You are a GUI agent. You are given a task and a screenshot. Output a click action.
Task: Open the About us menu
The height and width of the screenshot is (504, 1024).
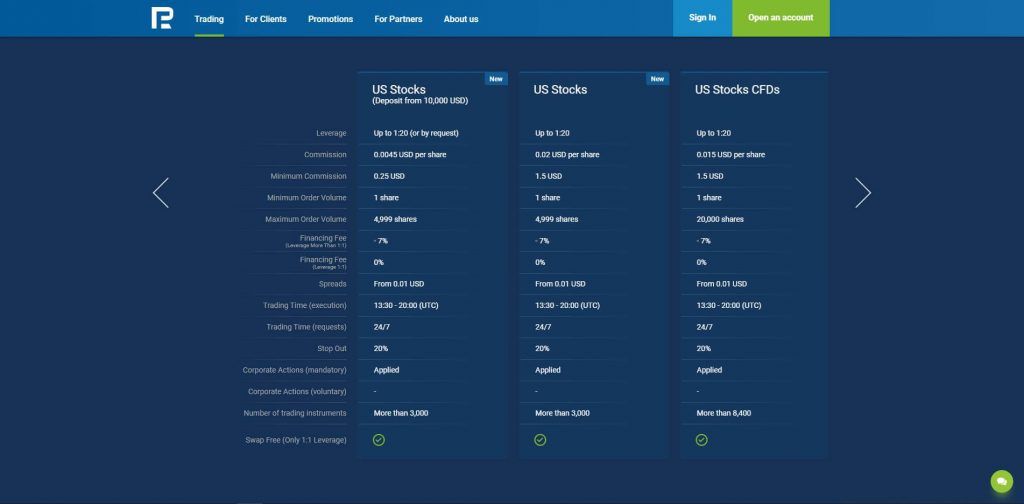pyautogui.click(x=461, y=19)
